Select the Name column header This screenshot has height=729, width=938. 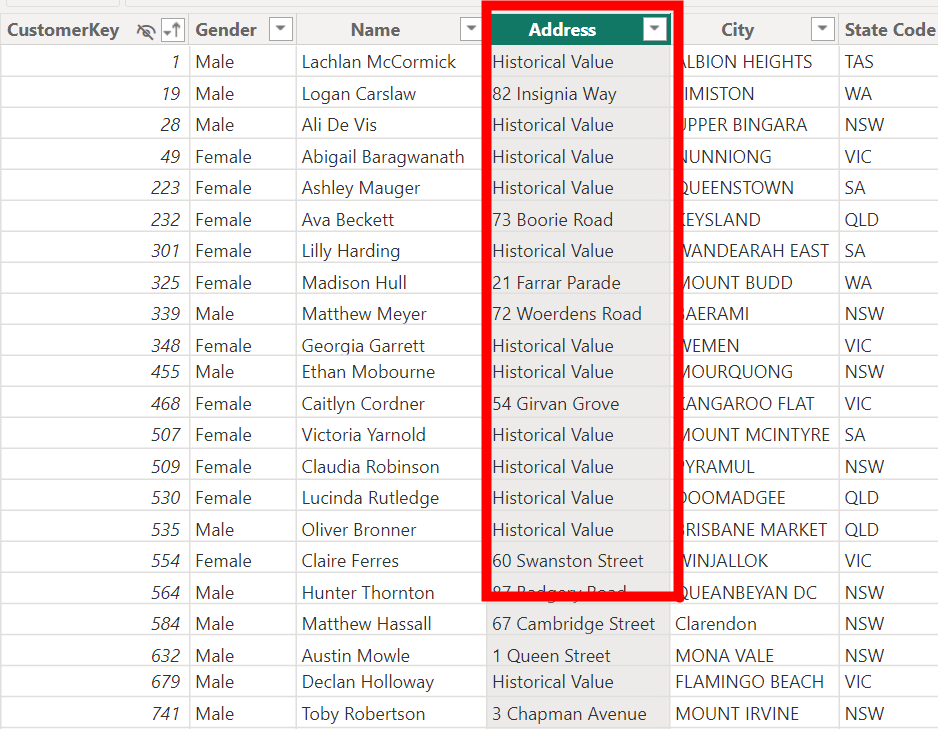(375, 30)
